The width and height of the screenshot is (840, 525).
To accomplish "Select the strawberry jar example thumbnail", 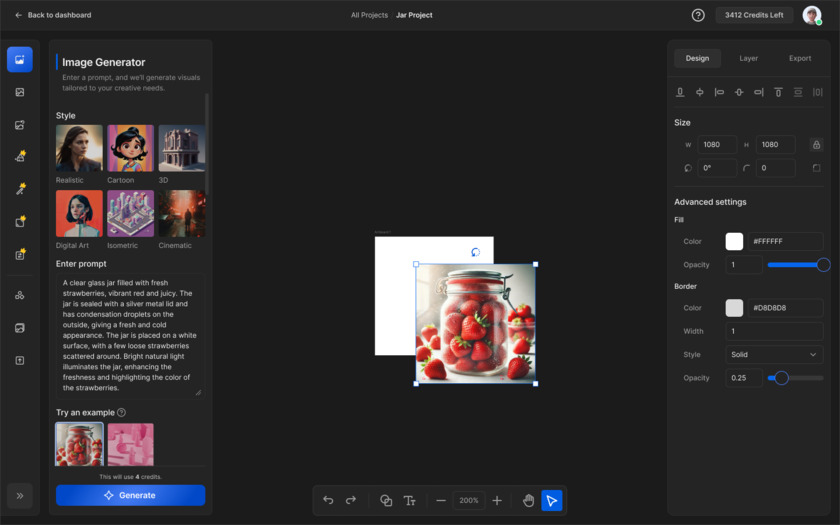I will click(79, 444).
